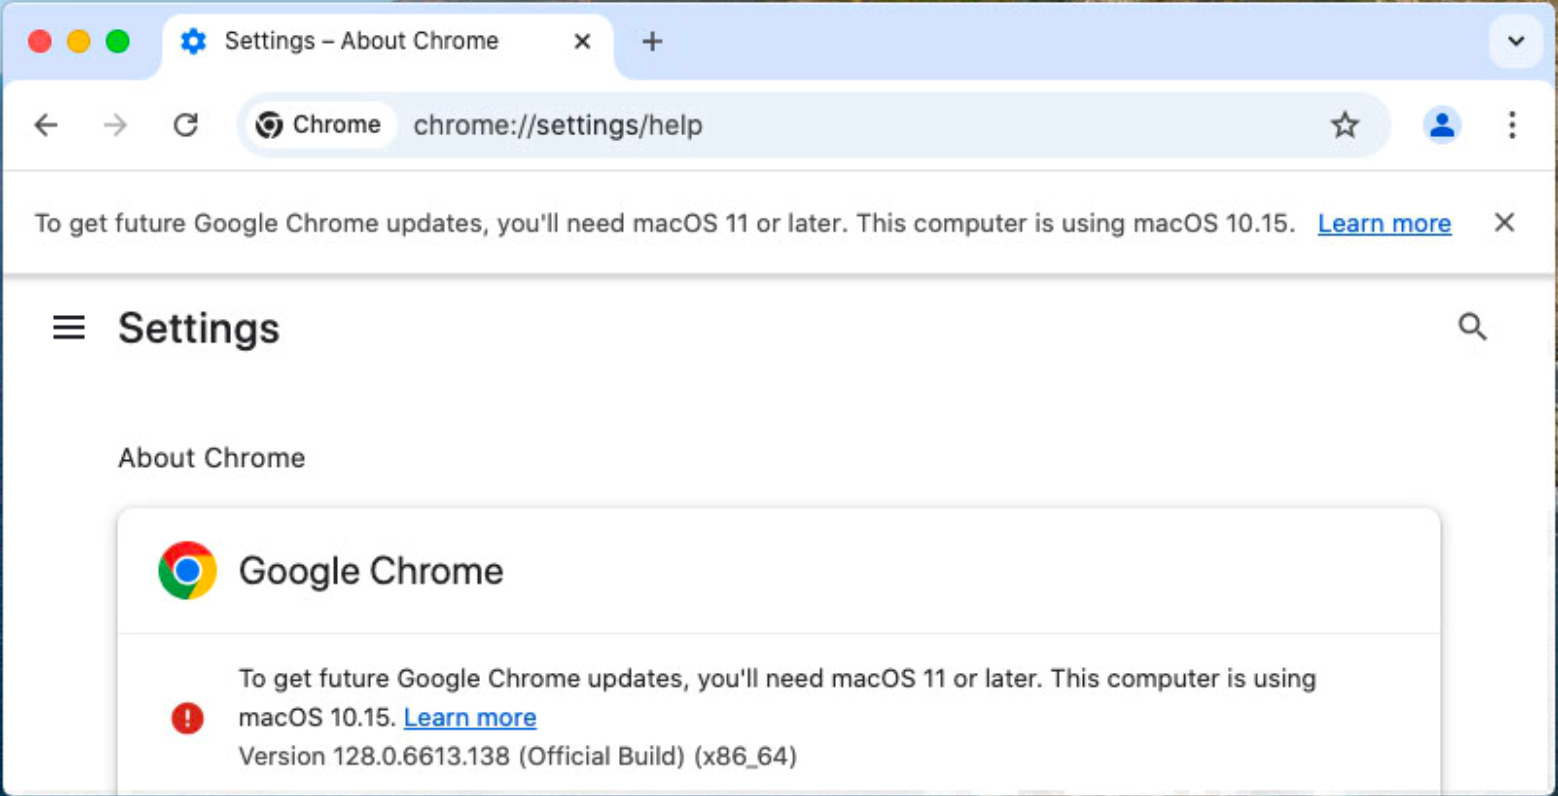Click the Chrome site info chip
Screen dimensions: 1558x796
coord(319,125)
